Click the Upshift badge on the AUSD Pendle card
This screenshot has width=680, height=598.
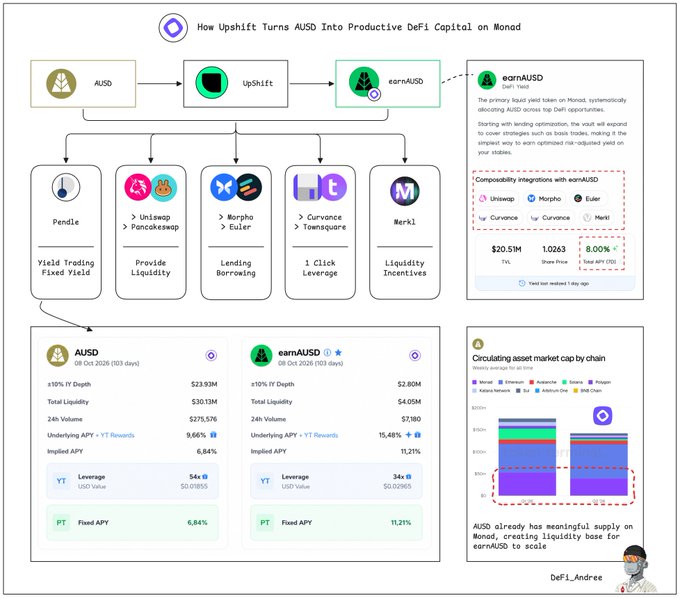pyautogui.click(x=211, y=356)
